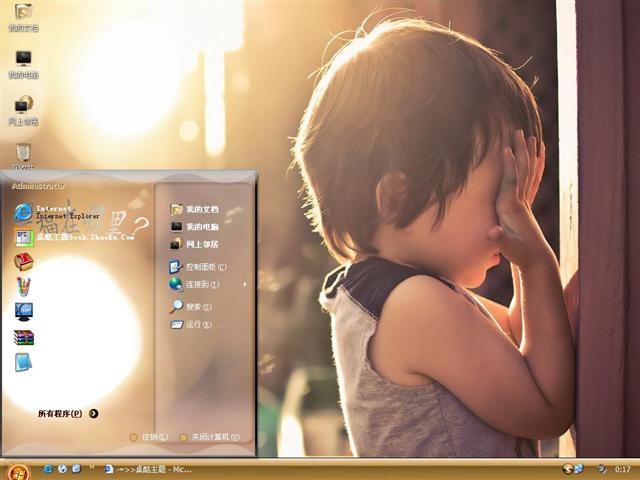Open the Recycle Bin on the desktop
The image size is (640, 480).
coord(23,154)
